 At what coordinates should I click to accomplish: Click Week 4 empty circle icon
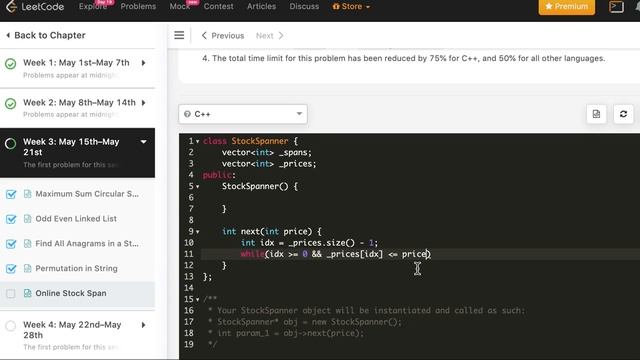[11, 326]
